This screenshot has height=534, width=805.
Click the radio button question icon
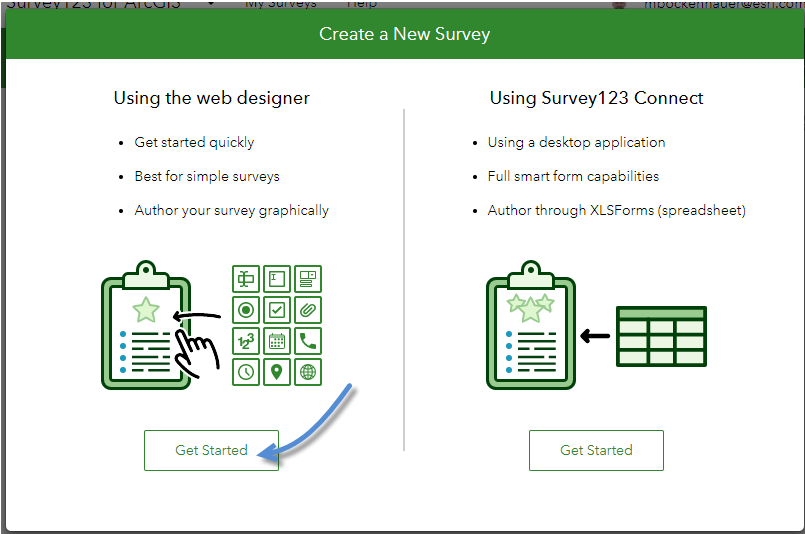[x=246, y=310]
